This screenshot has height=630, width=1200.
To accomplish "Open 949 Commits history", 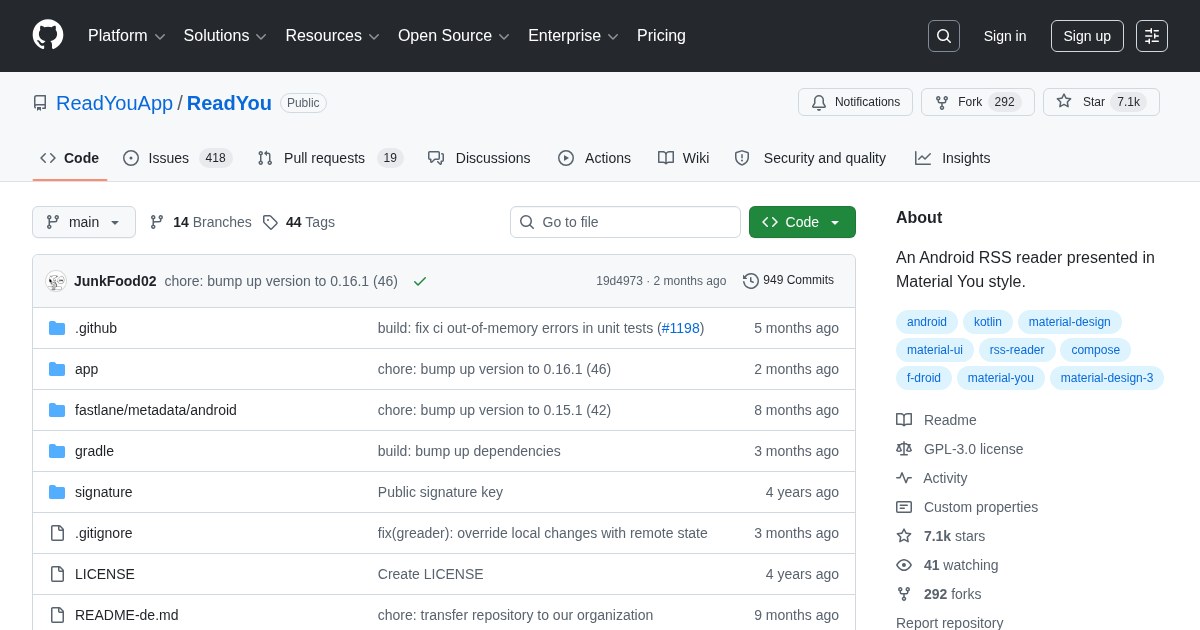I will [x=788, y=281].
